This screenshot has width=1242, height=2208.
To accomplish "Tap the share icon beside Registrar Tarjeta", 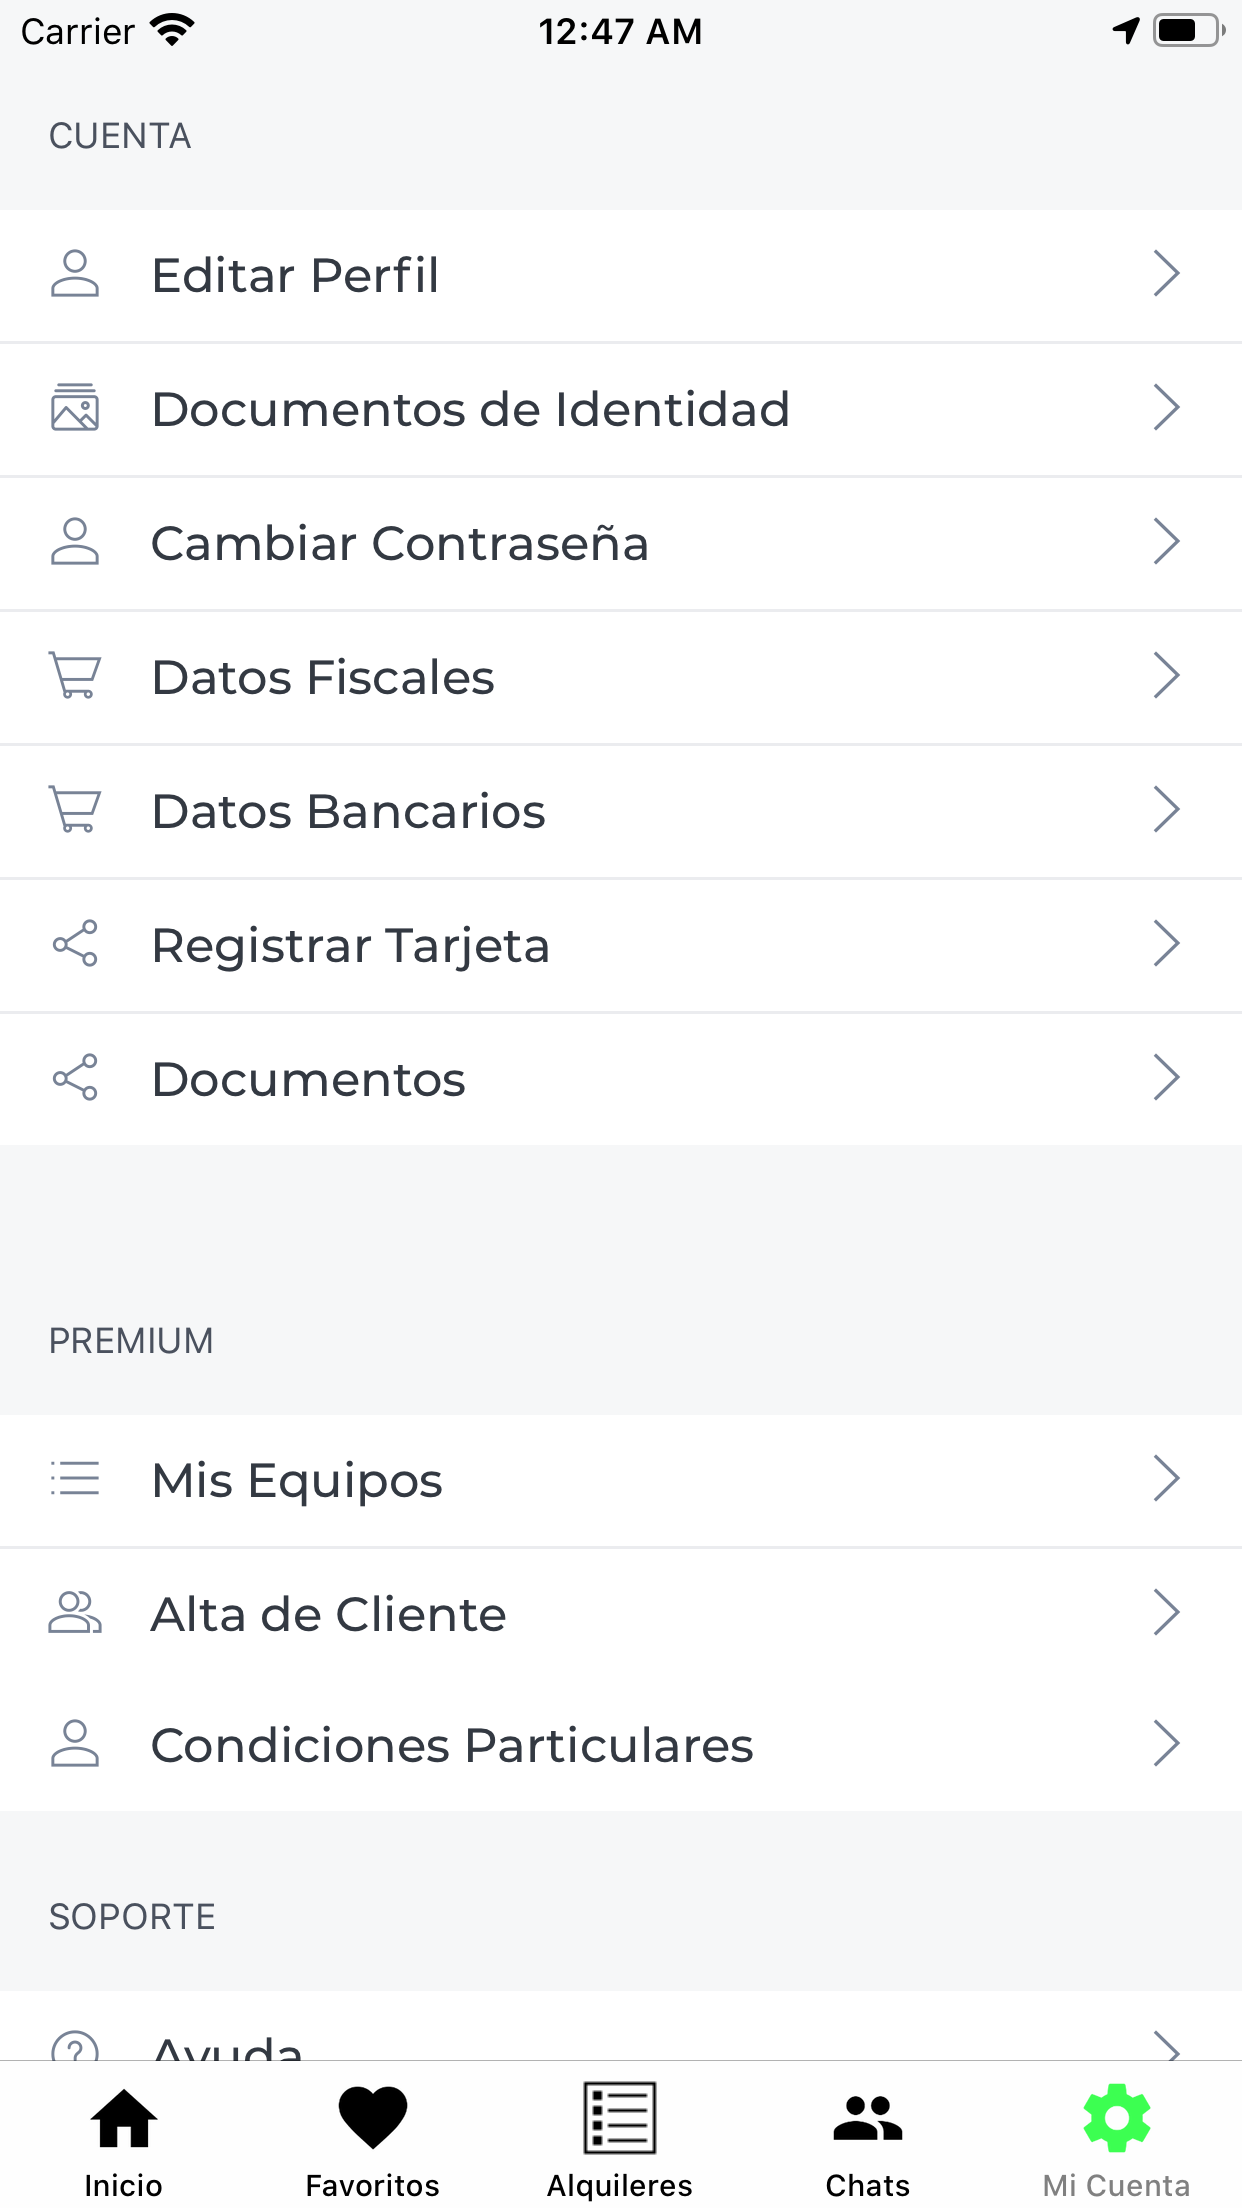I will [x=75, y=944].
